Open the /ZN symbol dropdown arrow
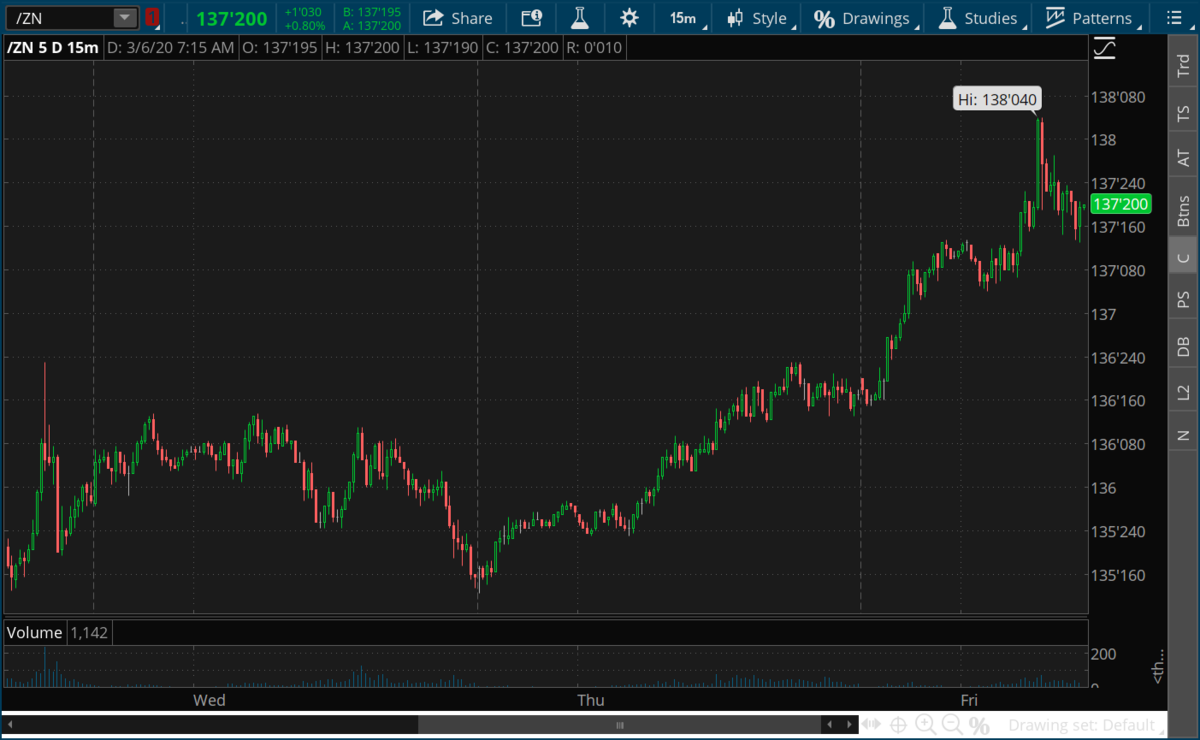 (124, 18)
